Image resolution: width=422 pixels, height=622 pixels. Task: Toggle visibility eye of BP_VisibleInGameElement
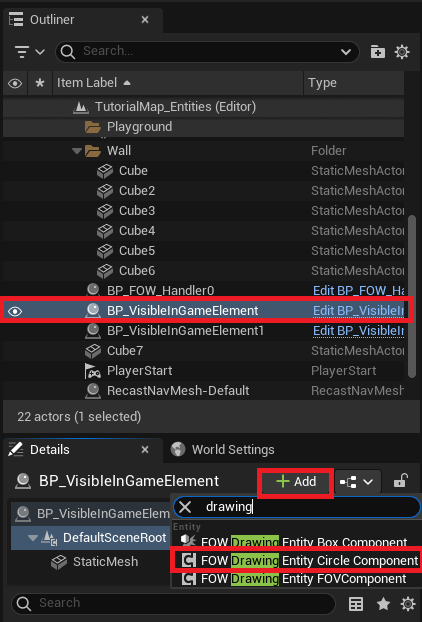point(15,311)
